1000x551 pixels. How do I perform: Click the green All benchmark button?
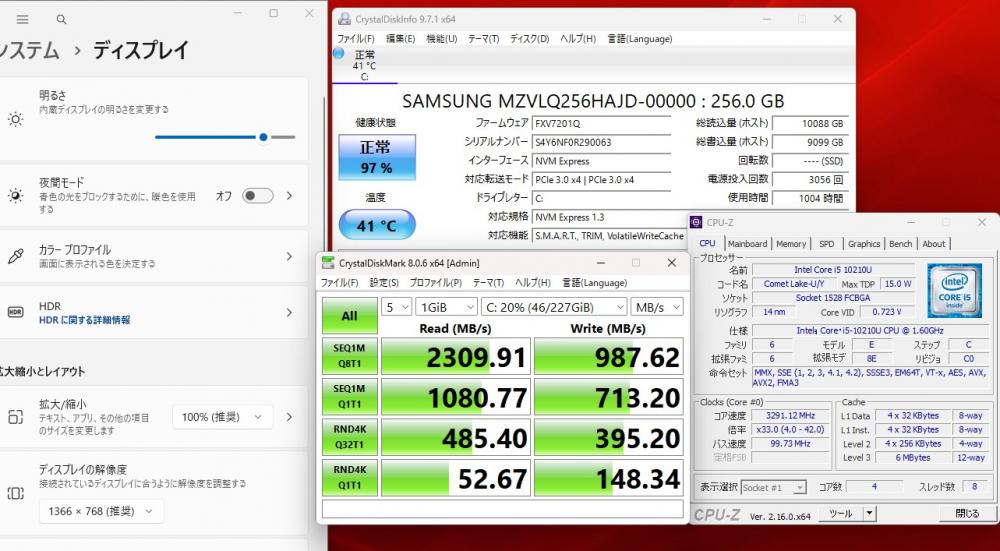pyautogui.click(x=349, y=316)
